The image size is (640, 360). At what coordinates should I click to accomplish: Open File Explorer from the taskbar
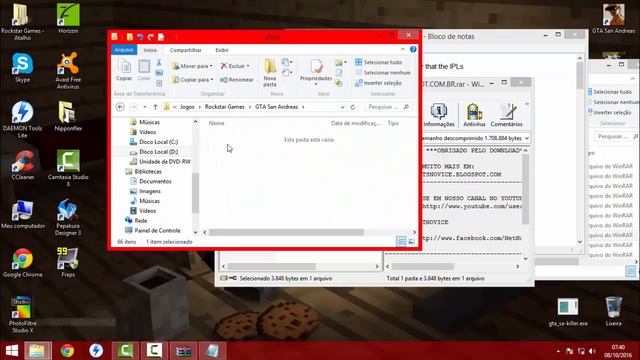(x=38, y=351)
